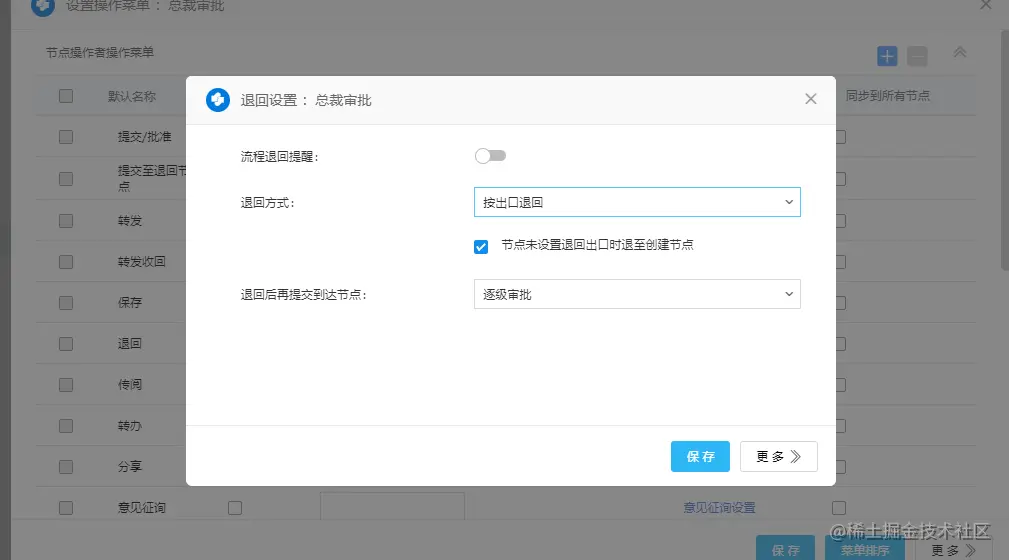Click the 退回设置 dialog logo icon
Screen dimensions: 1009x560
tap(218, 100)
